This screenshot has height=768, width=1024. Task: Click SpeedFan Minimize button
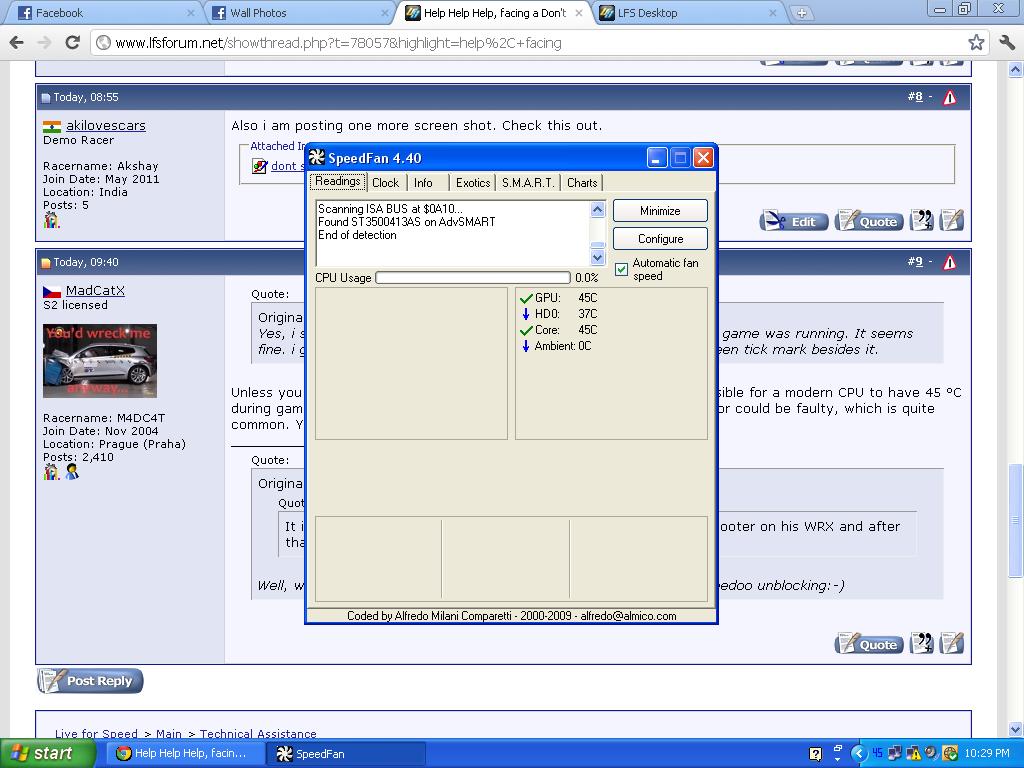coord(660,211)
